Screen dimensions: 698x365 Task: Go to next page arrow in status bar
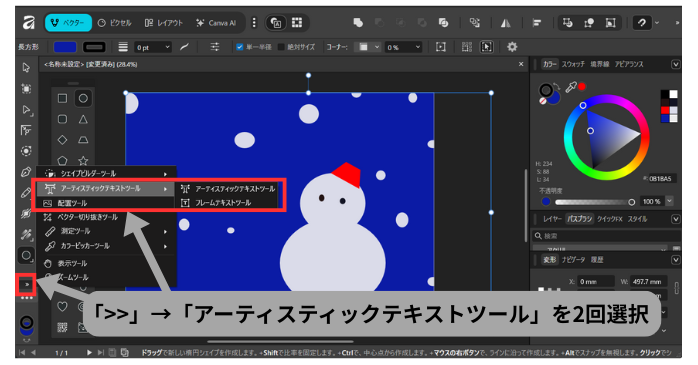click(89, 353)
